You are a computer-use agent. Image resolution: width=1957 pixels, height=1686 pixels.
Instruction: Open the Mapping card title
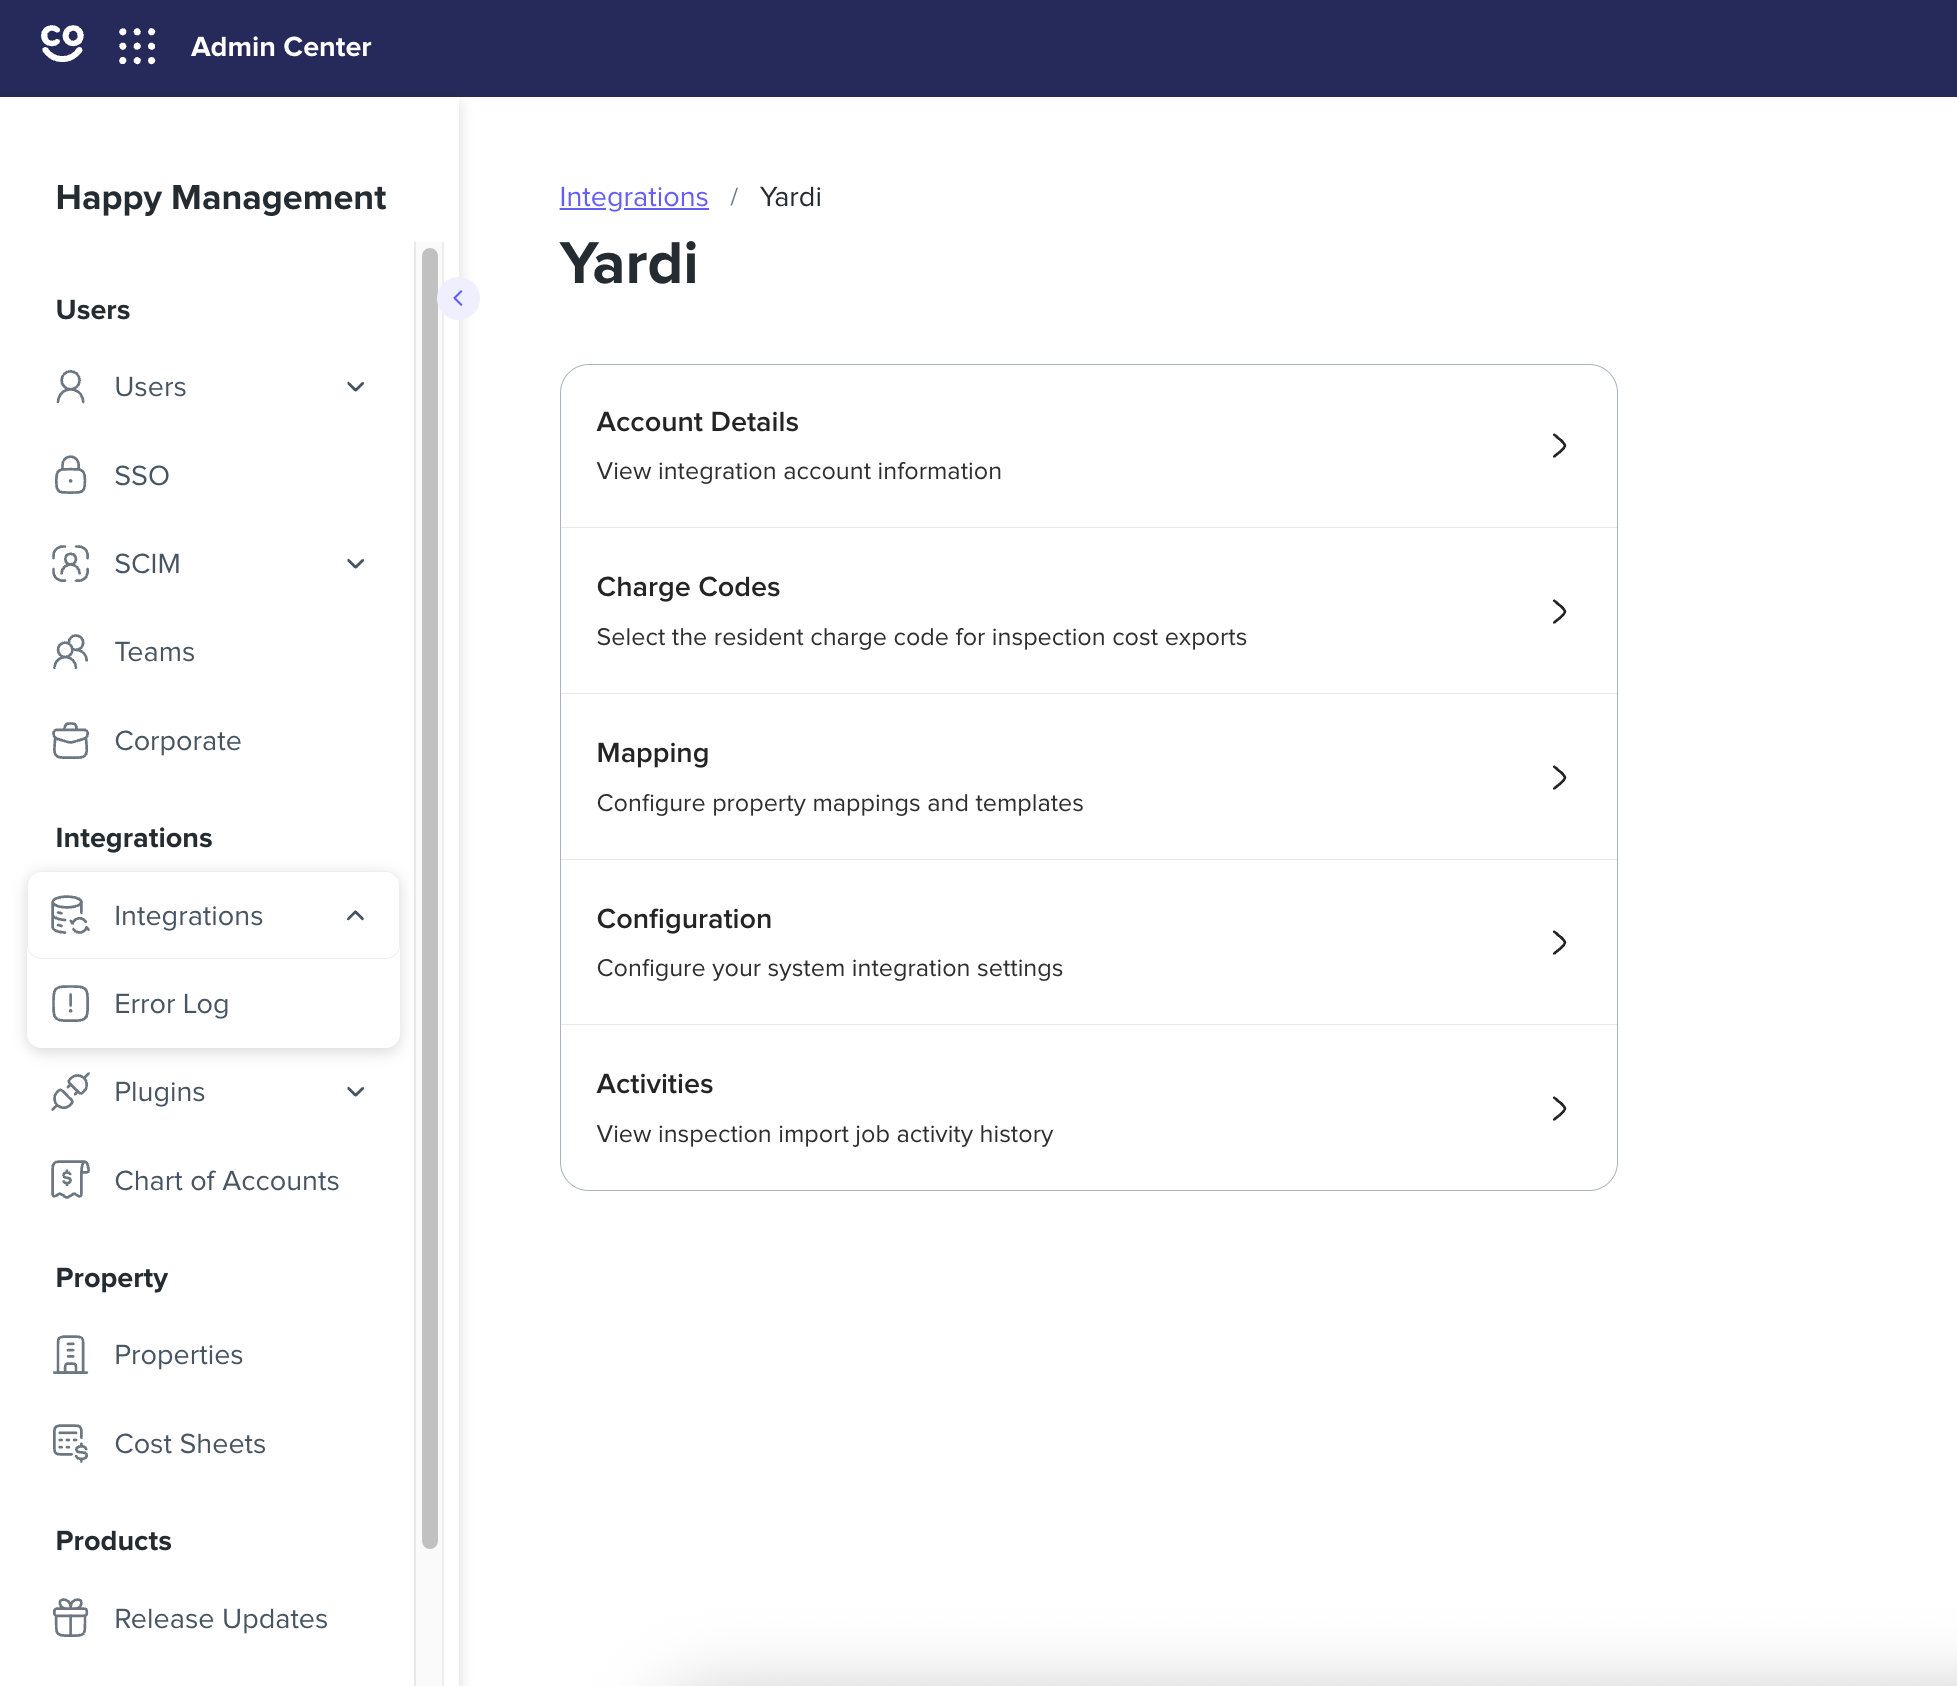[x=653, y=753]
